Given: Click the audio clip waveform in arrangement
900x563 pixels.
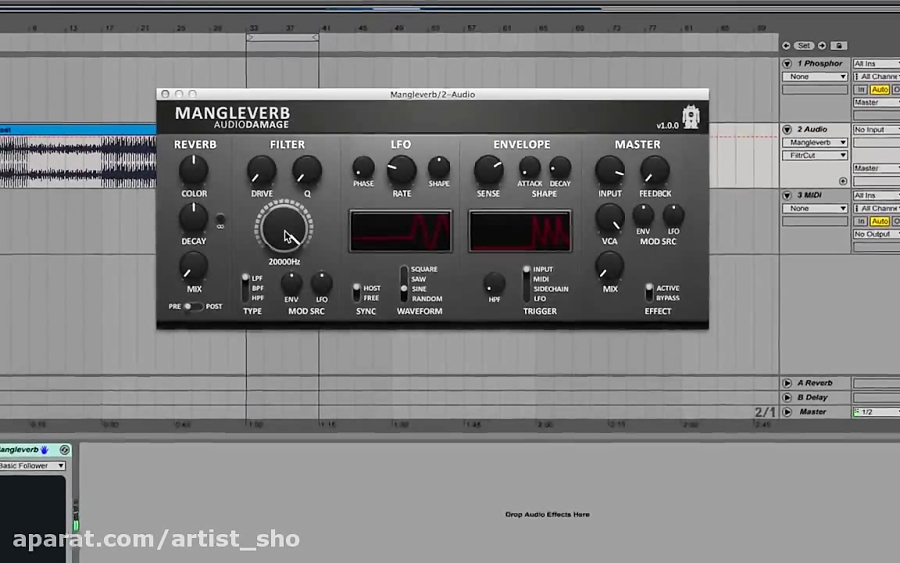Looking at the screenshot, I should click(x=78, y=162).
